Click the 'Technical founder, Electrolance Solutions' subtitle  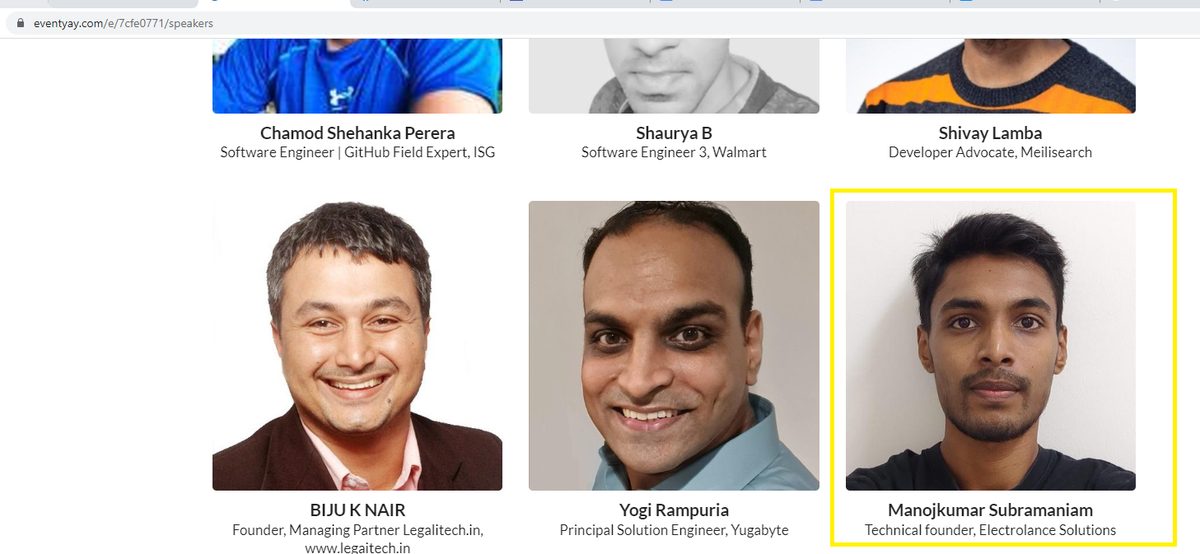pos(991,530)
